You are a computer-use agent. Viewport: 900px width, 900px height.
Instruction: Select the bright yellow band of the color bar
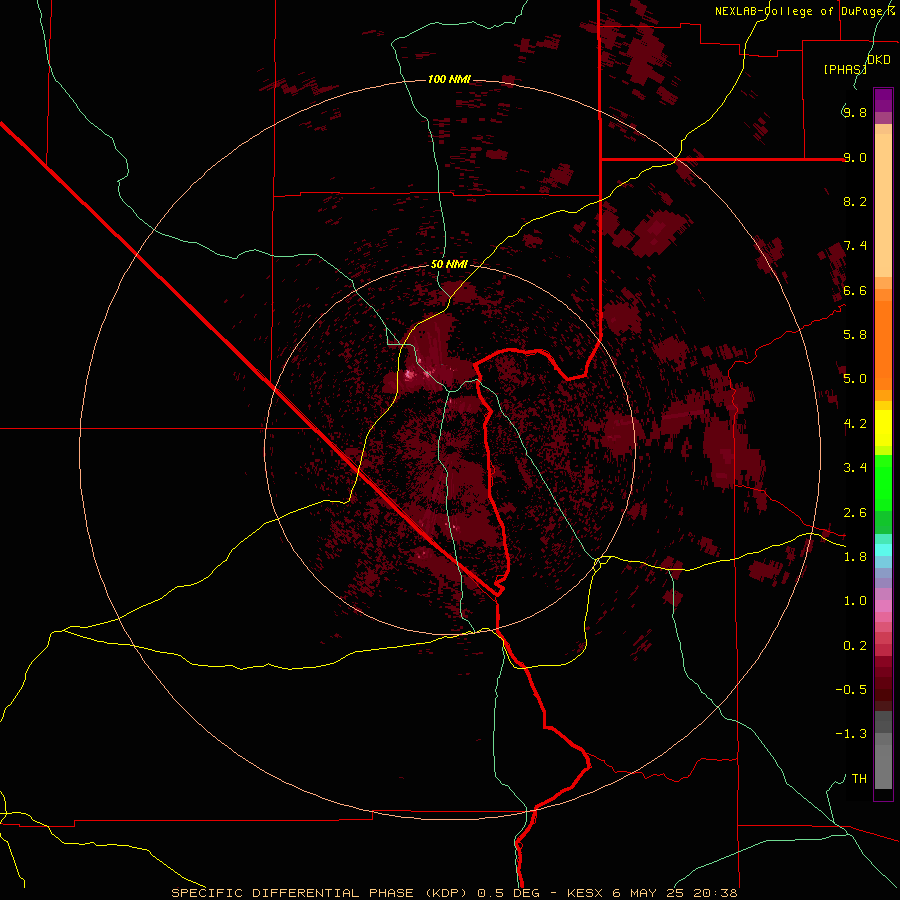[883, 428]
